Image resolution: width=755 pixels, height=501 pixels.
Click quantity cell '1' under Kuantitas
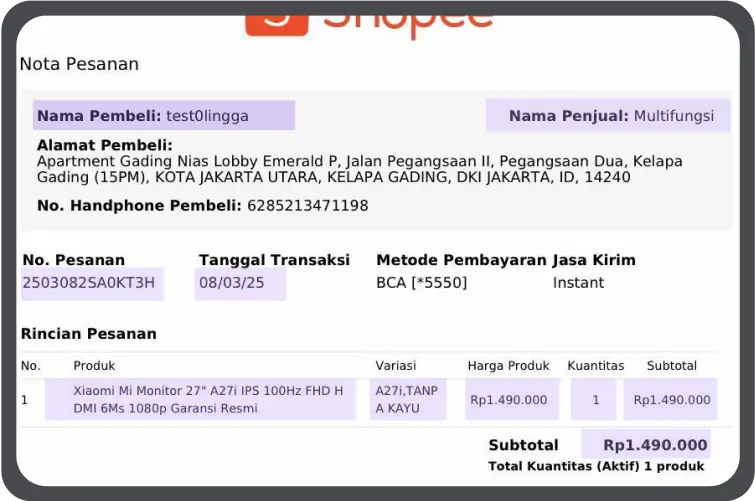[x=596, y=400]
